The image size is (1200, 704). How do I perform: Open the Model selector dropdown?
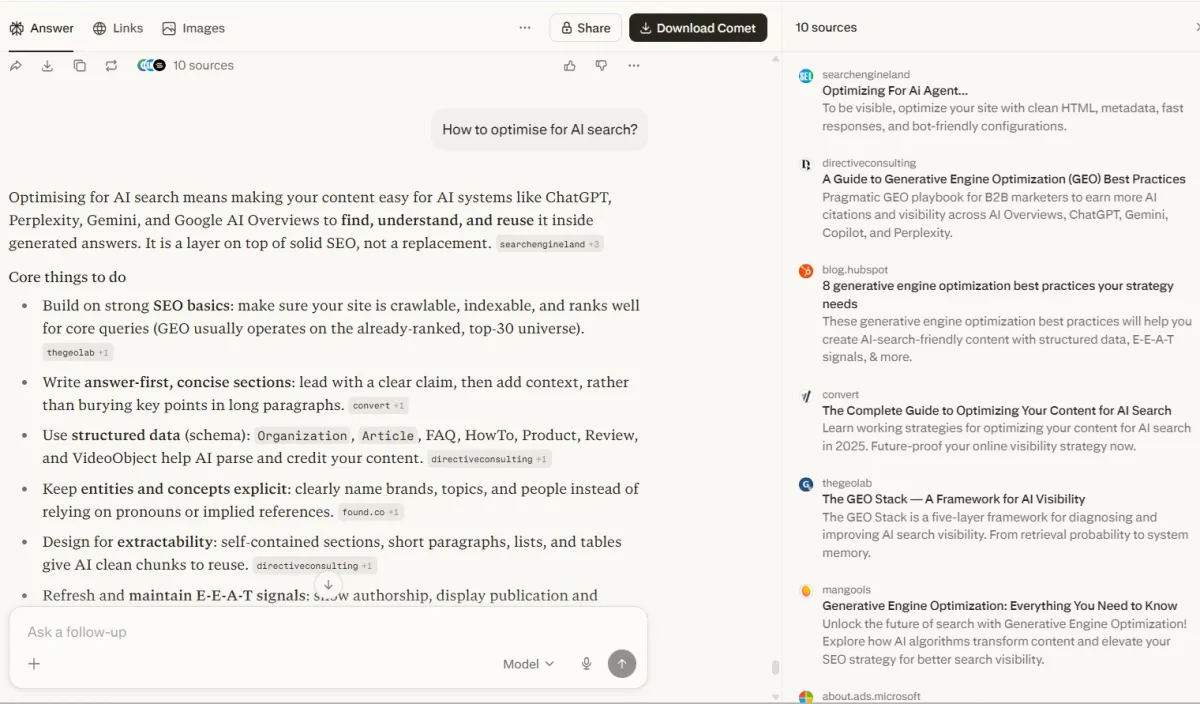point(528,663)
